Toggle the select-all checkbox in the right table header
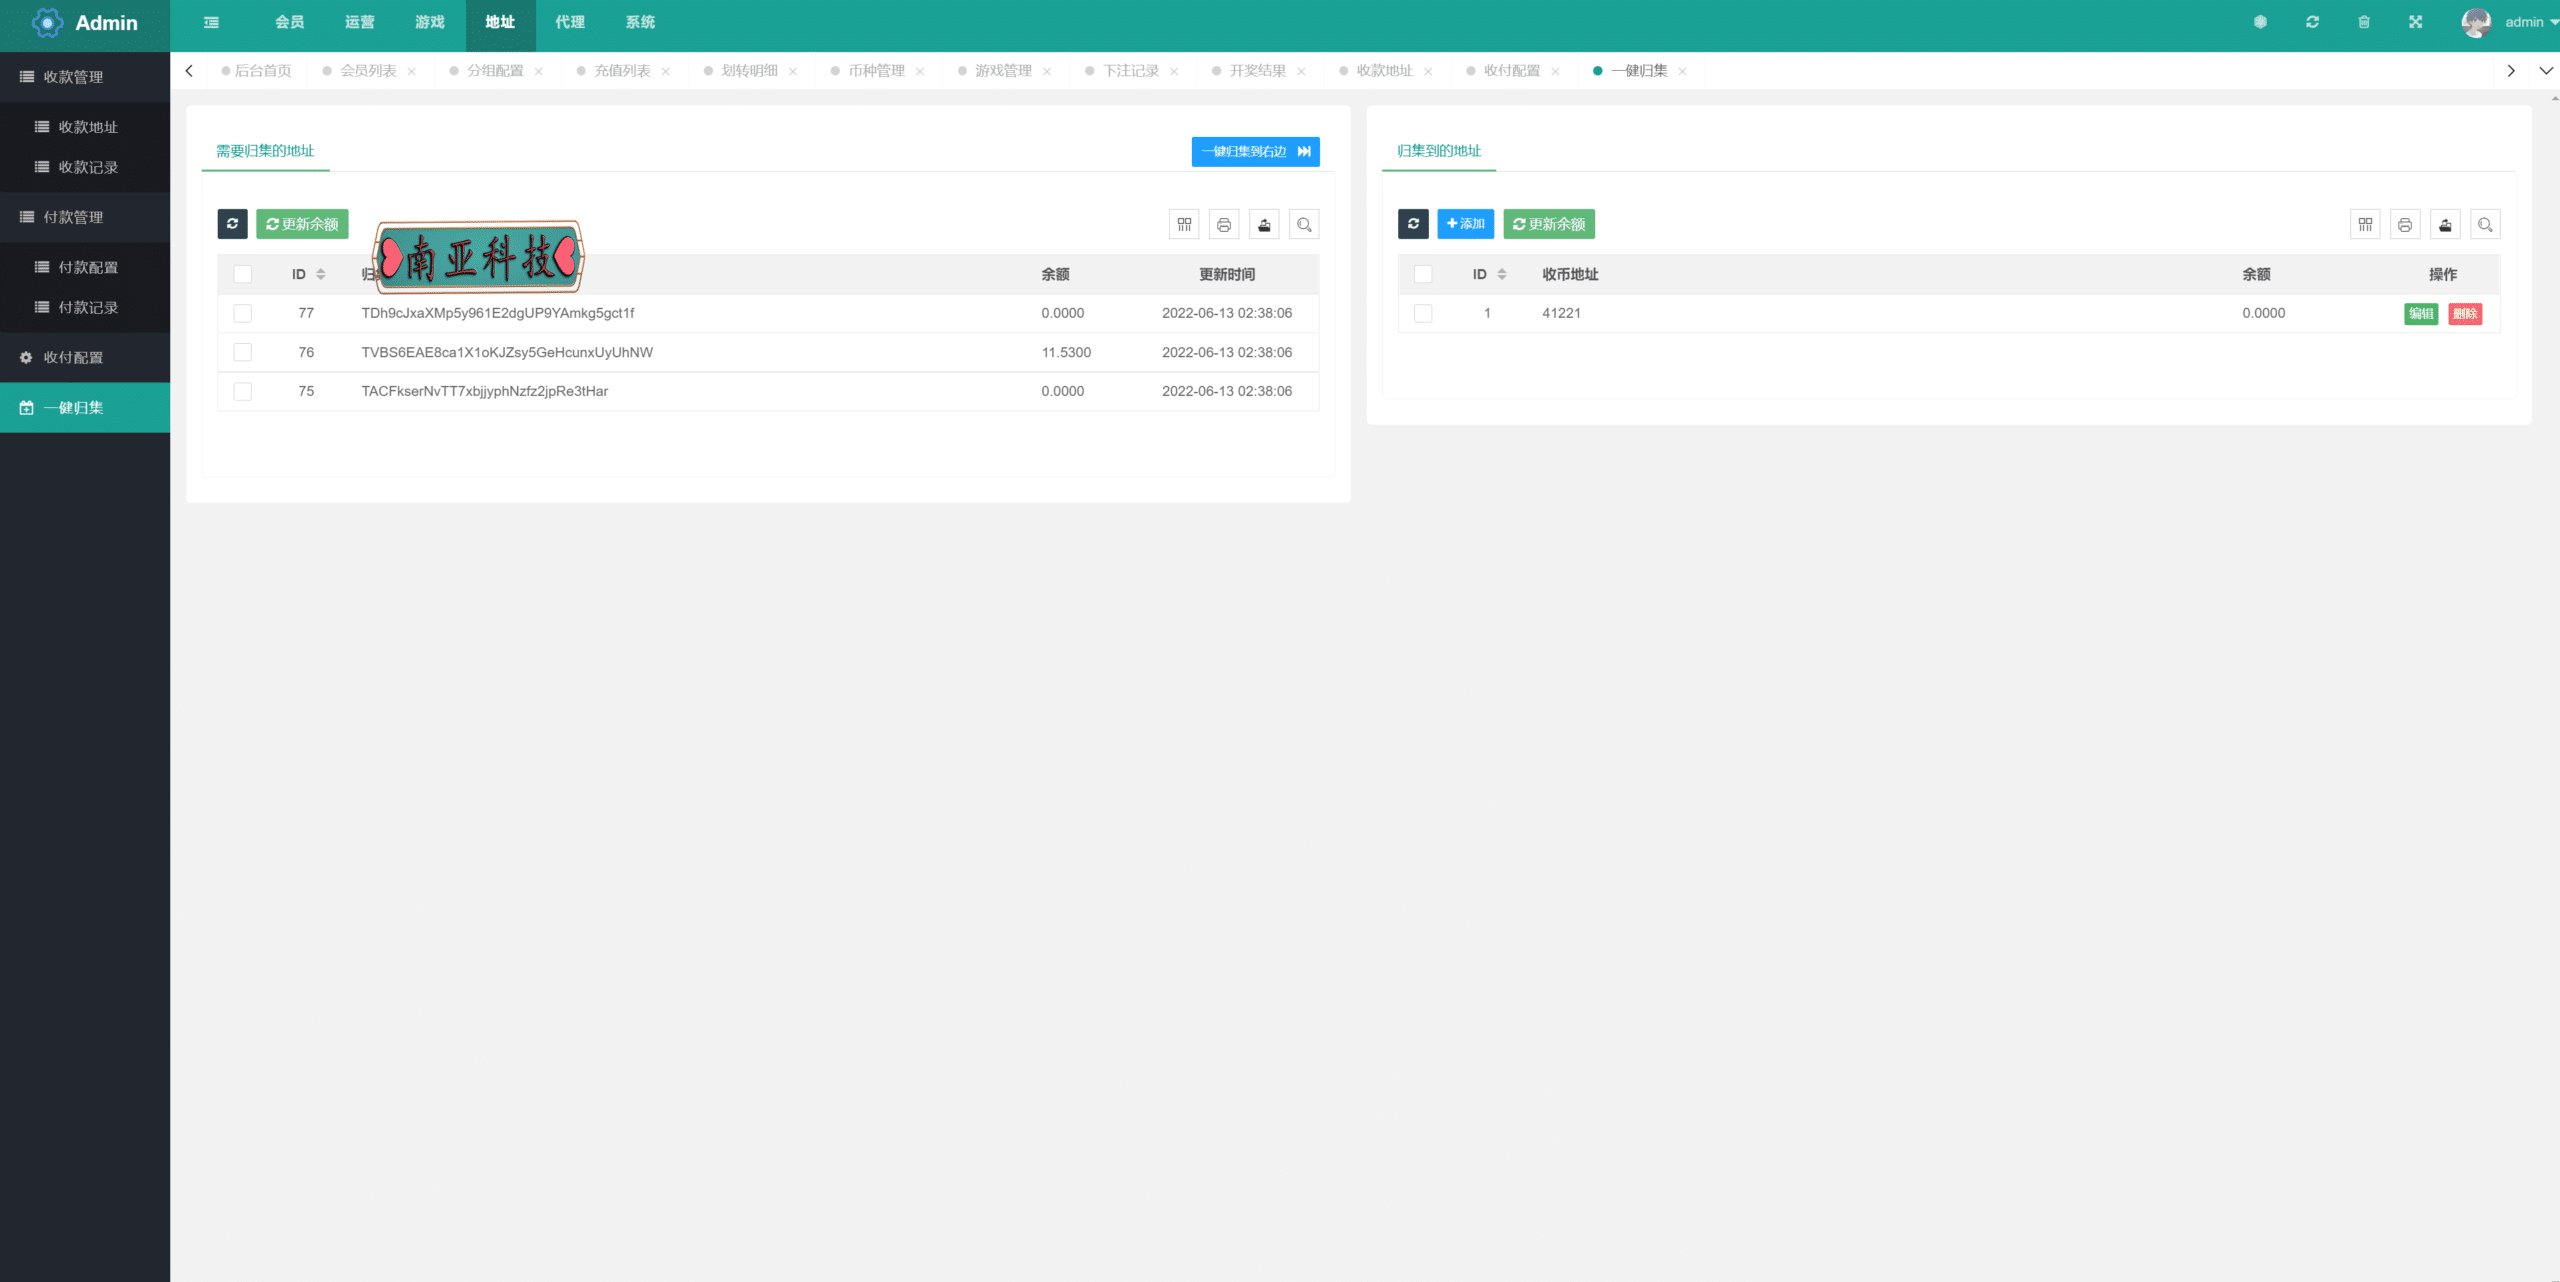 pyautogui.click(x=1423, y=274)
